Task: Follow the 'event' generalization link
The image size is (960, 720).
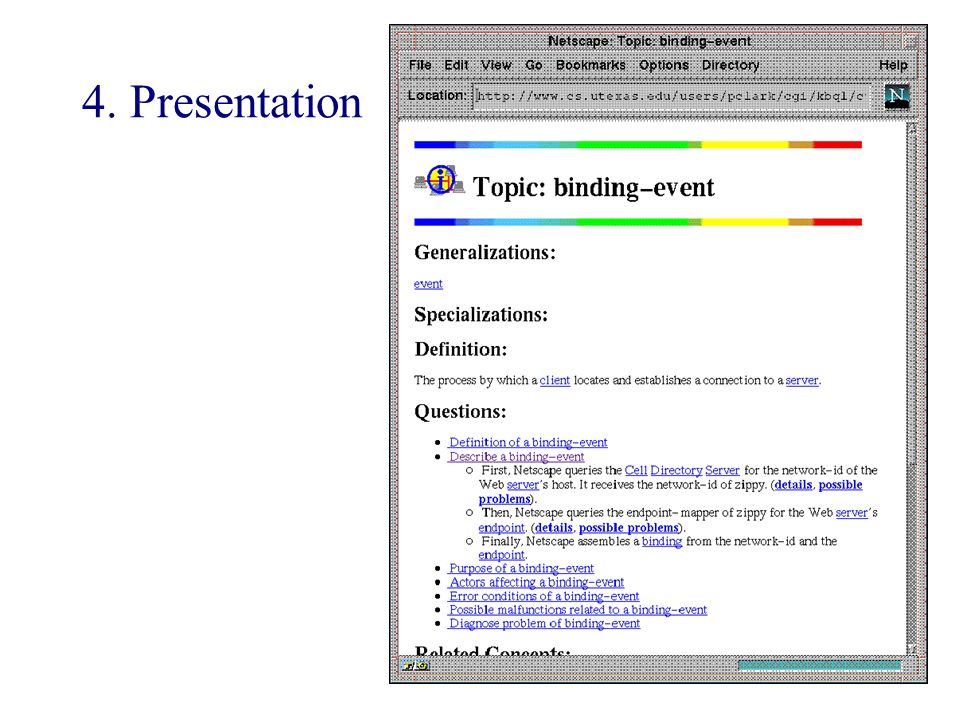Action: (x=428, y=284)
